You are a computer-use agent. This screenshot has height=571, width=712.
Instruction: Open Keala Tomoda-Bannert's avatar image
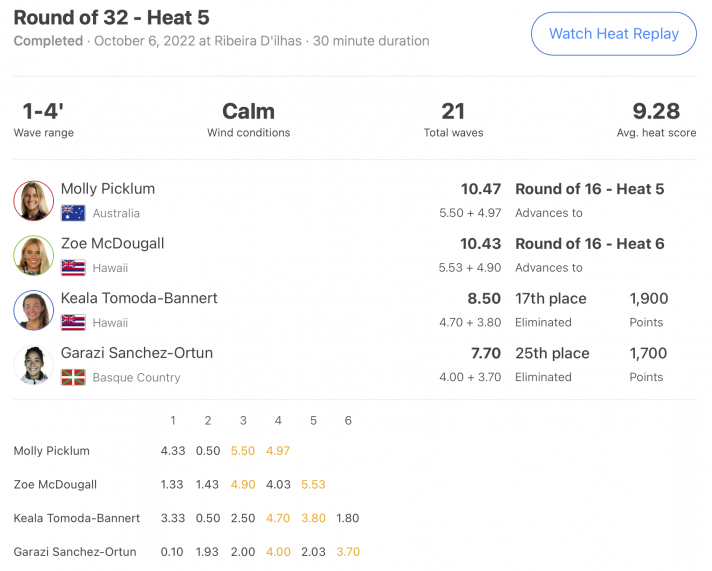tap(34, 310)
